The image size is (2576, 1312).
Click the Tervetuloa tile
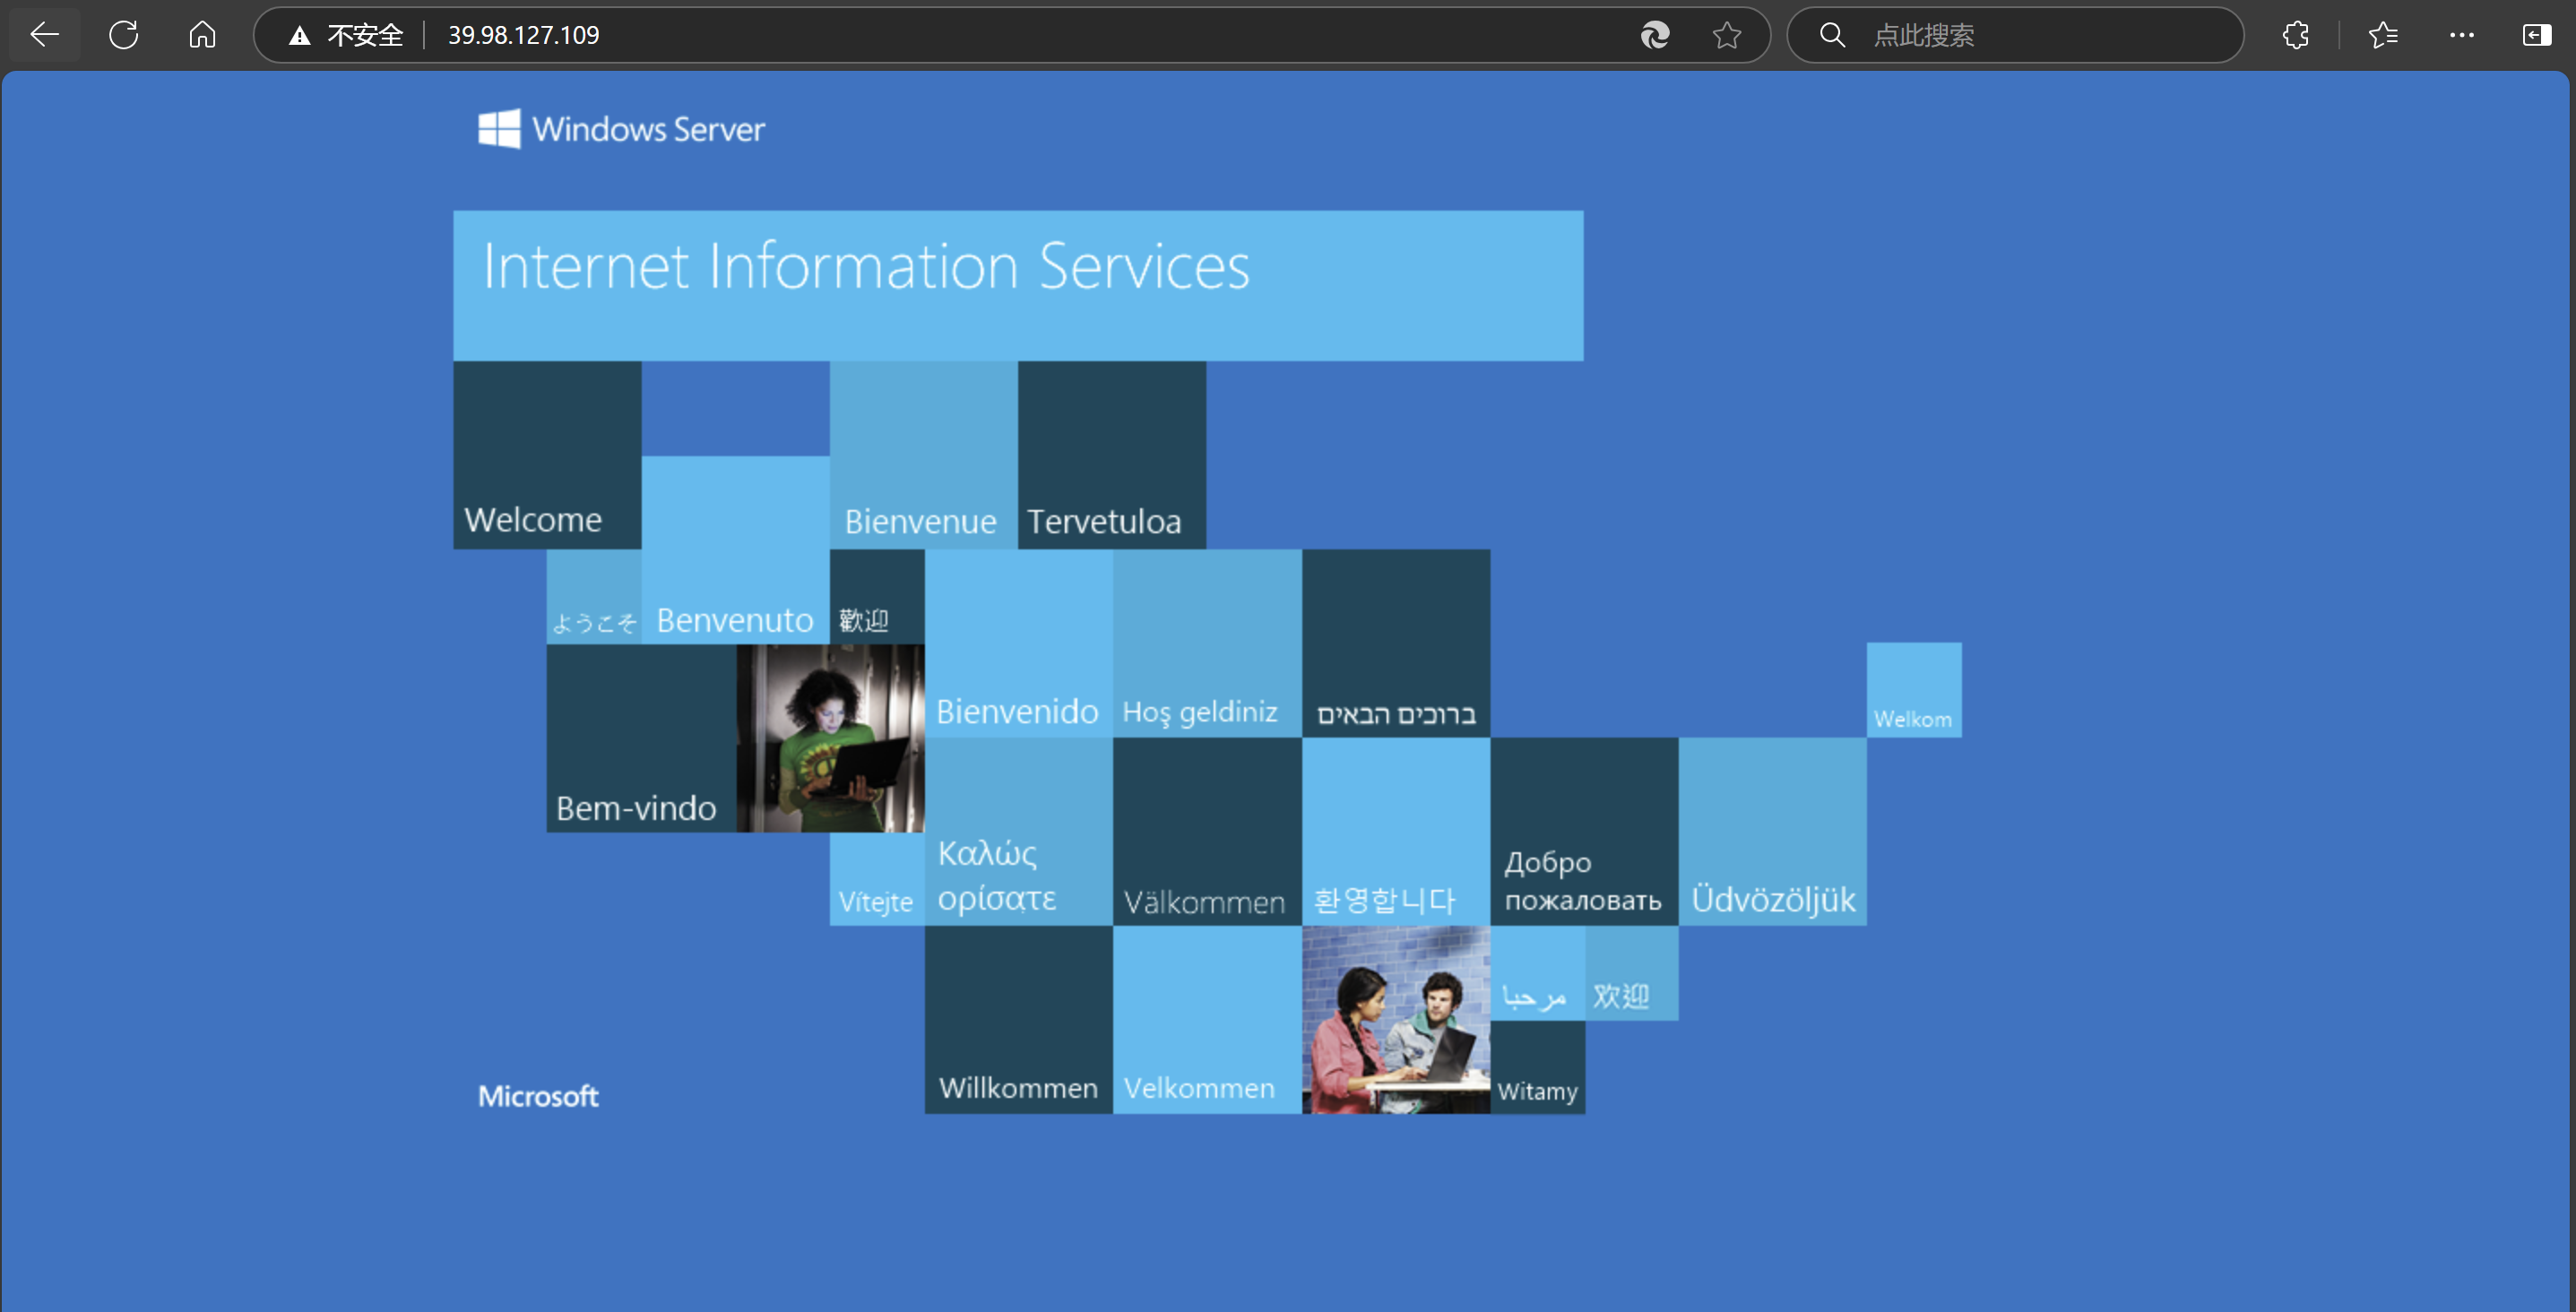point(1112,455)
